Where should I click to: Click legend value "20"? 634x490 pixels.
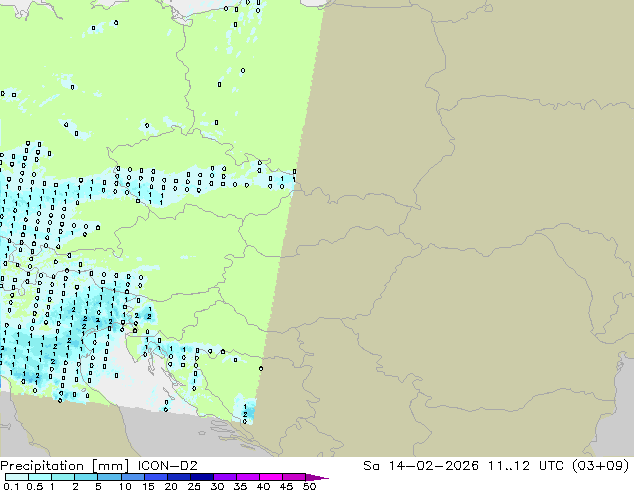tap(171, 486)
